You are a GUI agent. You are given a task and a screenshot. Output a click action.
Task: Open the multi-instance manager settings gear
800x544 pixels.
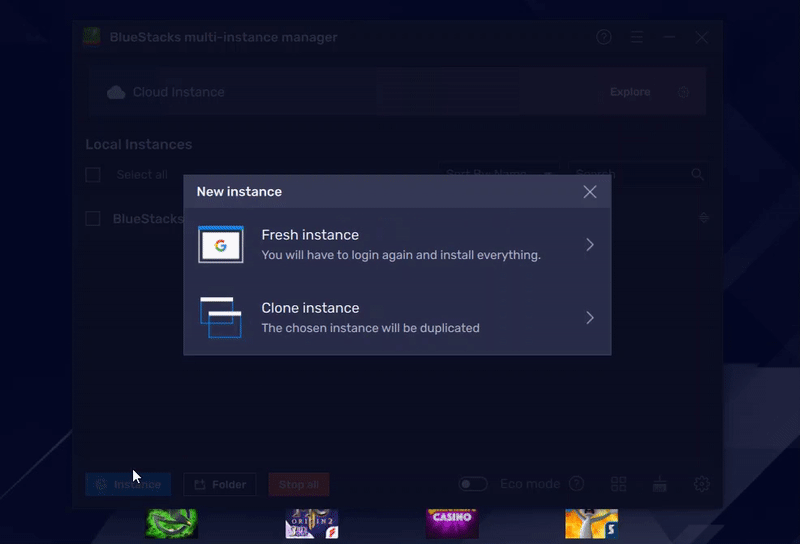pyautogui.click(x=702, y=484)
